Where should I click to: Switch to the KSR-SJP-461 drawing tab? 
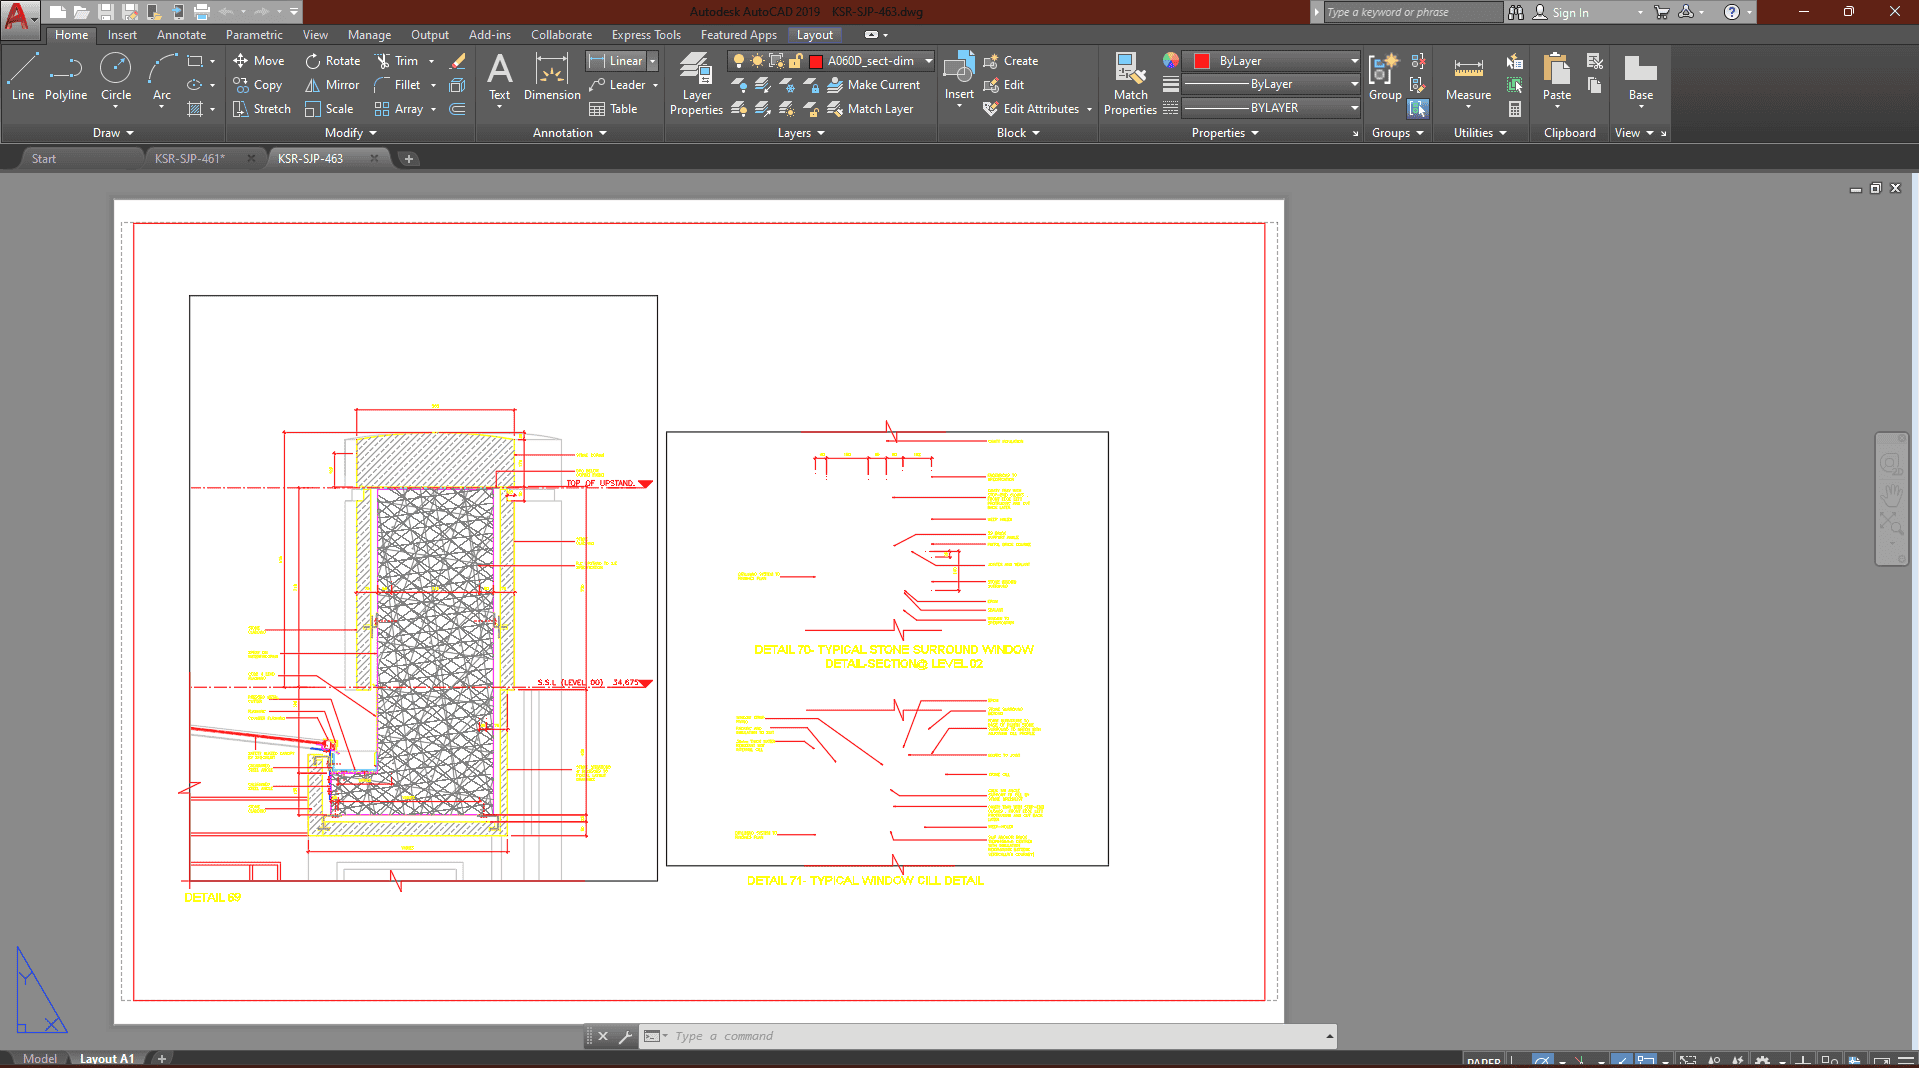pyautogui.click(x=190, y=159)
